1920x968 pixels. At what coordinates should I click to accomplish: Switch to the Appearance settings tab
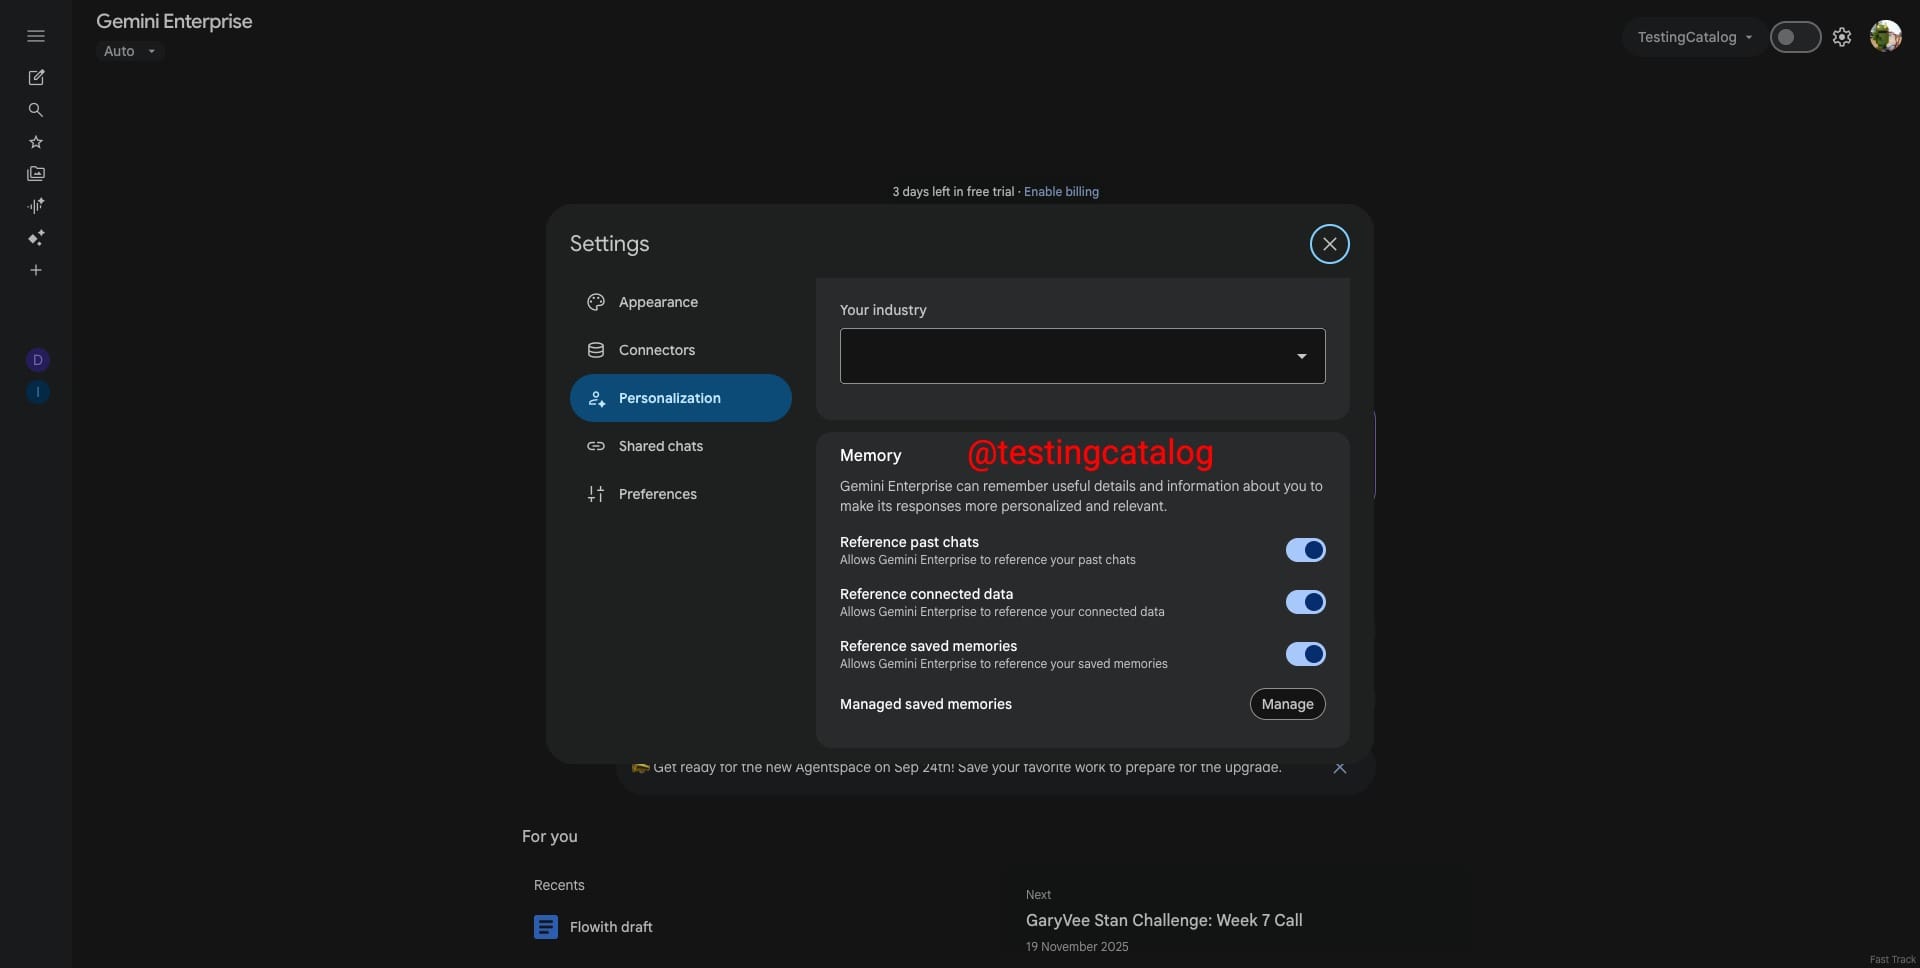pyautogui.click(x=658, y=302)
